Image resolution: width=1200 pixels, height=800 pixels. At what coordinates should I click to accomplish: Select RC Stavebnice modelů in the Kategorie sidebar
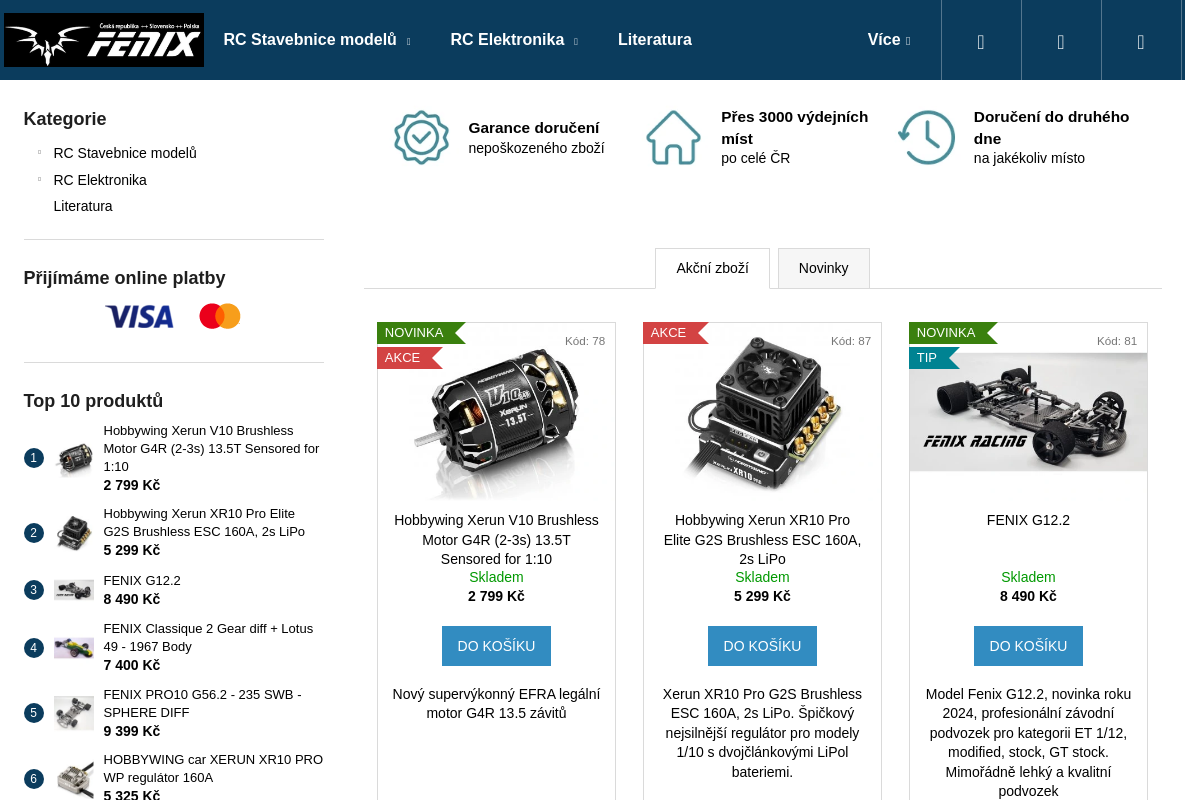[x=125, y=153]
